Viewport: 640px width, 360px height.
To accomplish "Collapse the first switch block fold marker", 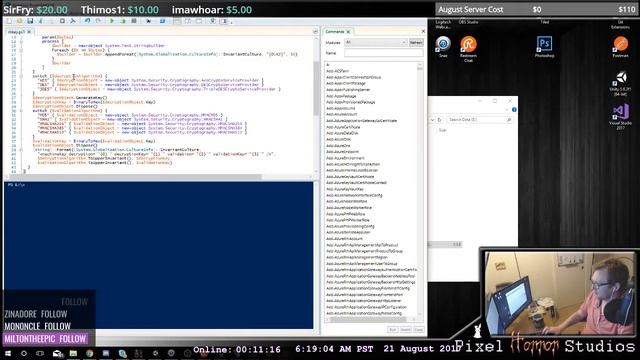I will [21, 76].
